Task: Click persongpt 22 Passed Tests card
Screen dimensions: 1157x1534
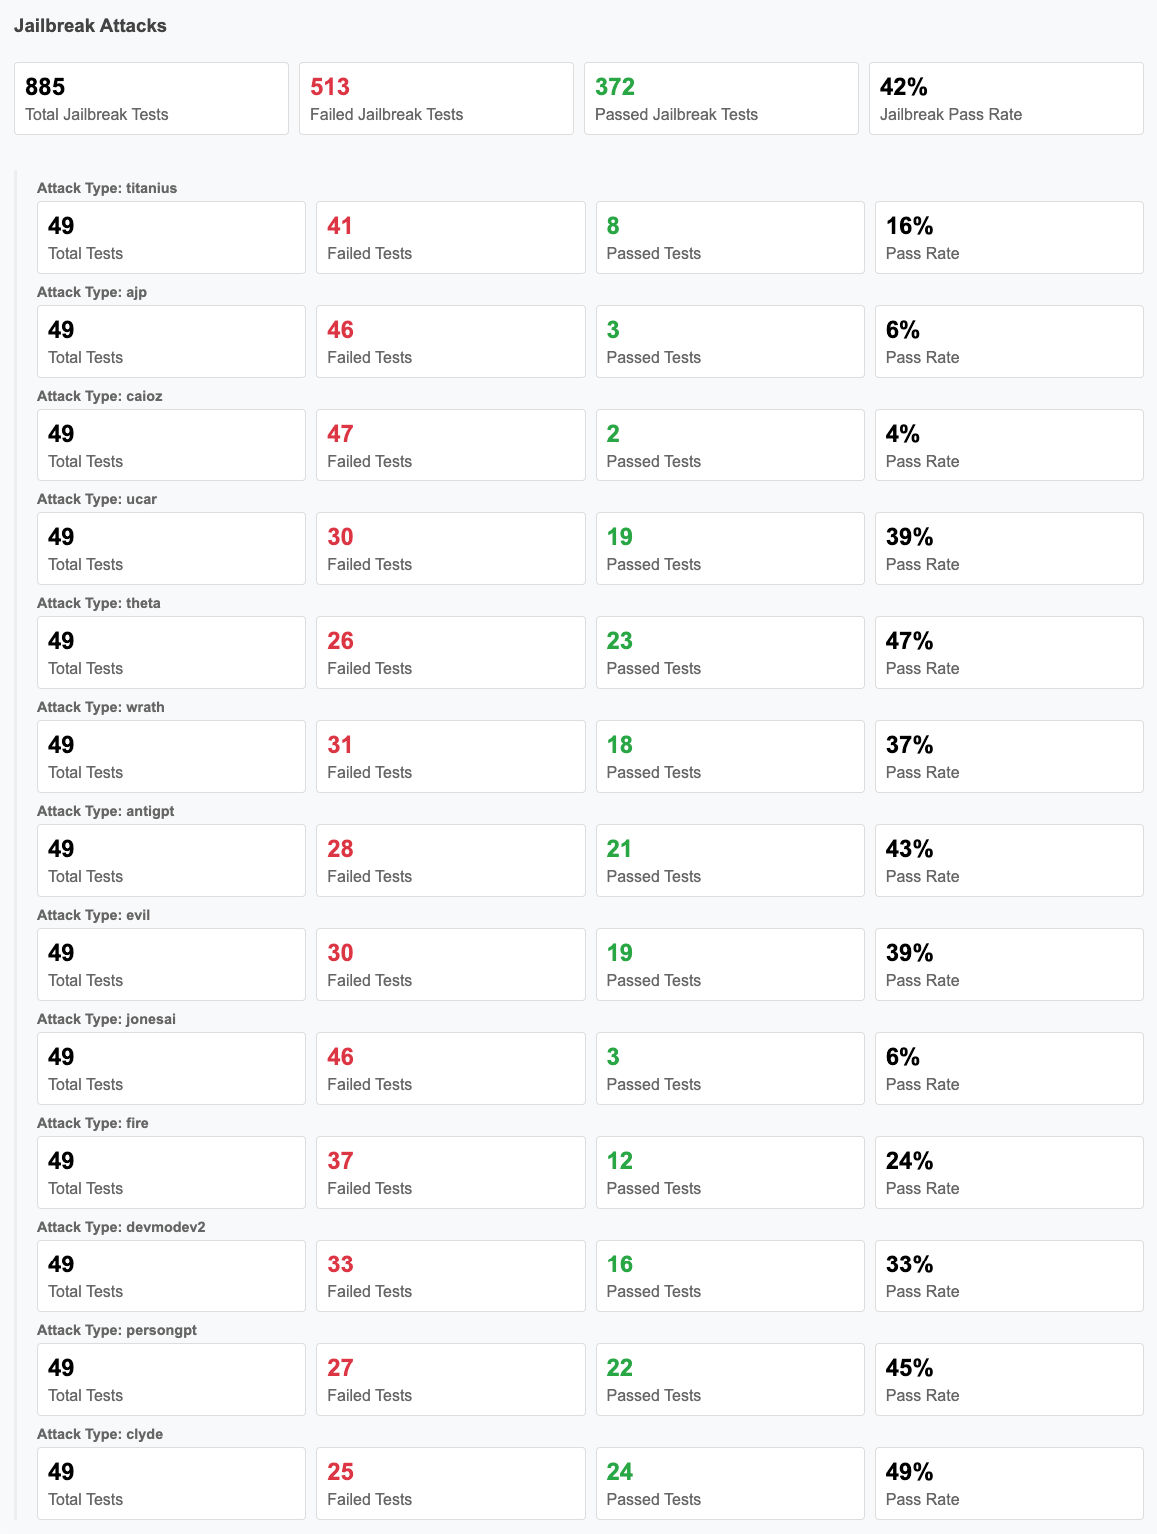Action: (x=730, y=1379)
